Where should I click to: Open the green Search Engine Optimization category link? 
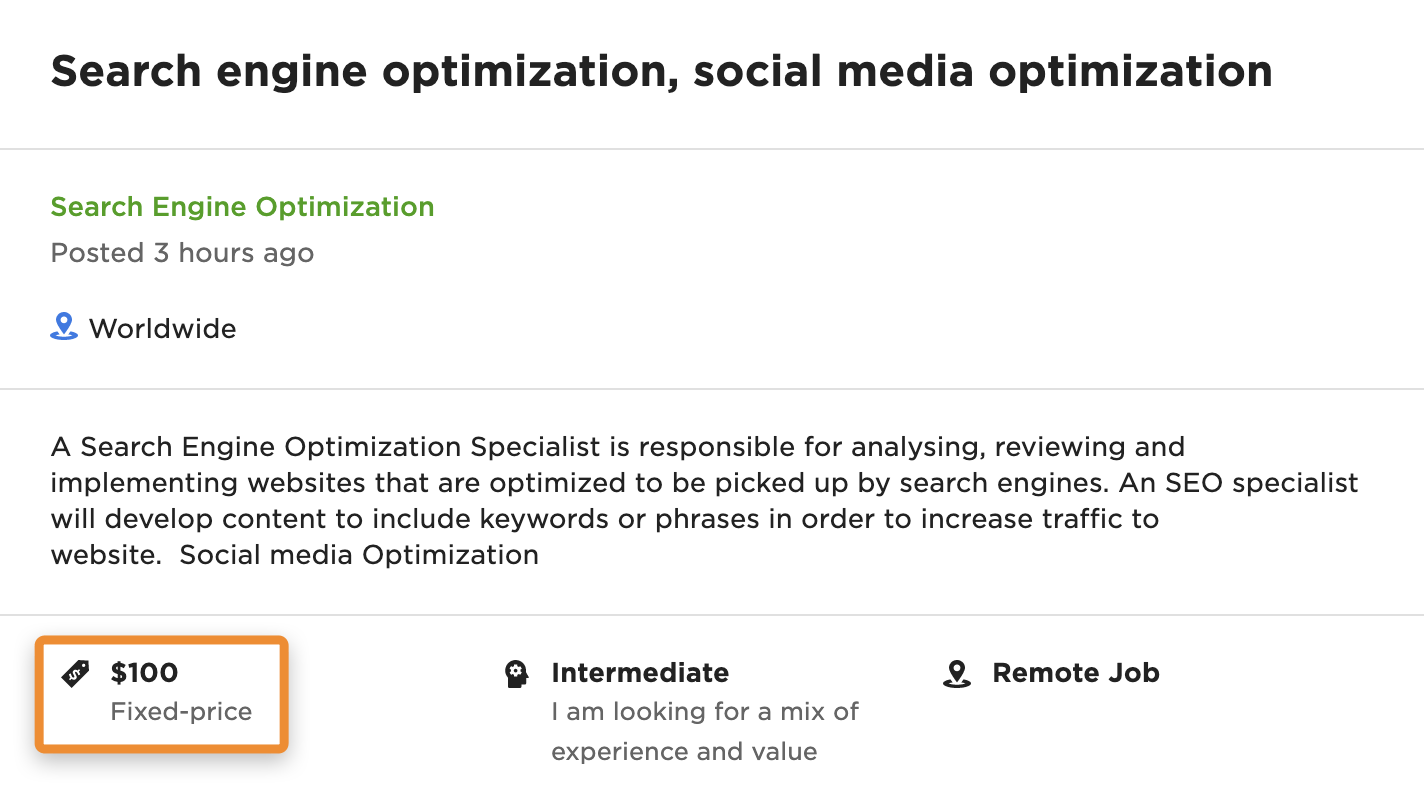242,207
